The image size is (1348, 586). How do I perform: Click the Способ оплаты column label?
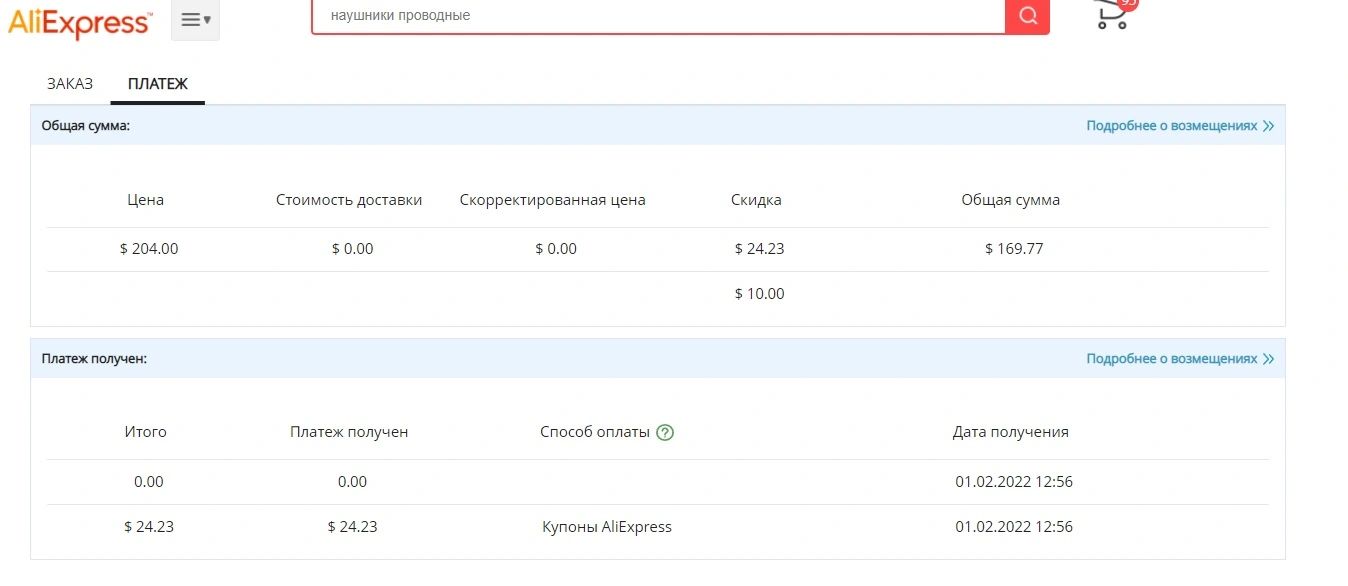(x=595, y=432)
